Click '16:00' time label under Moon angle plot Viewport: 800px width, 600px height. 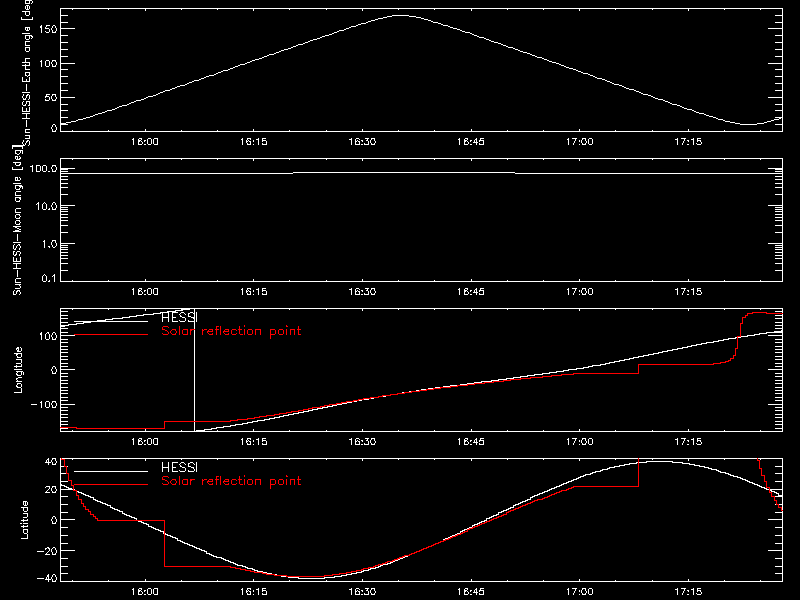145,291
